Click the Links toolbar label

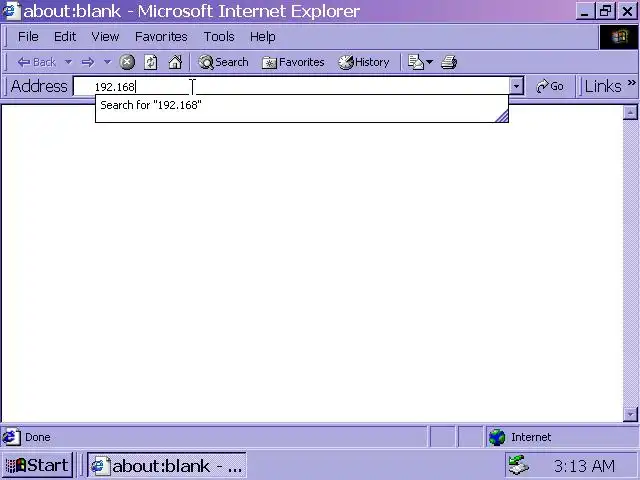tap(603, 87)
